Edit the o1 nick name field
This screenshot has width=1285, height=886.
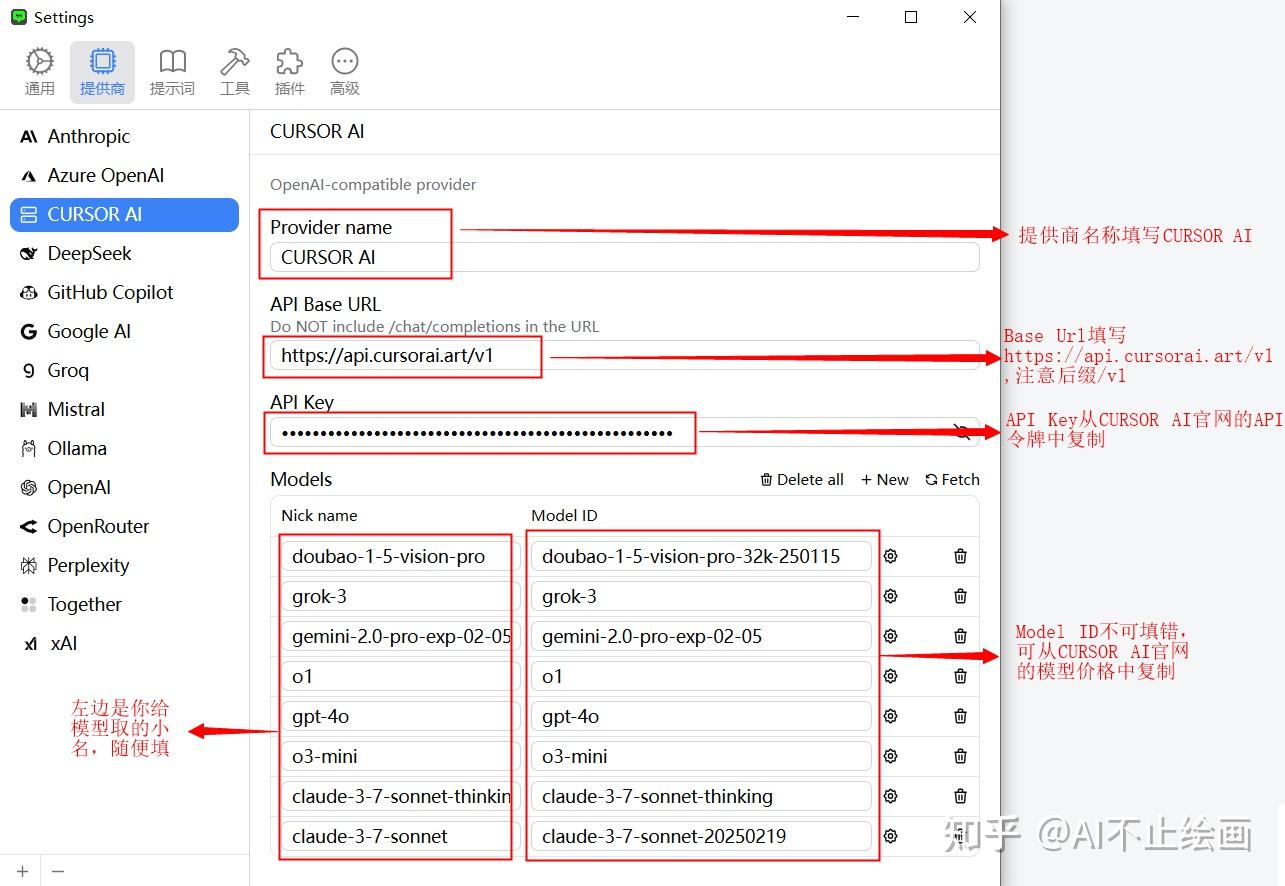click(401, 676)
